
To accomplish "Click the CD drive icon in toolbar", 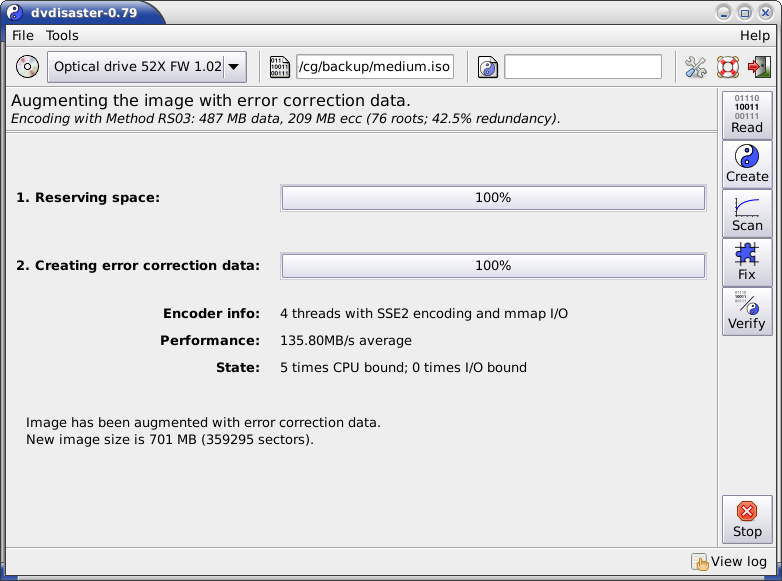I will click(x=28, y=67).
